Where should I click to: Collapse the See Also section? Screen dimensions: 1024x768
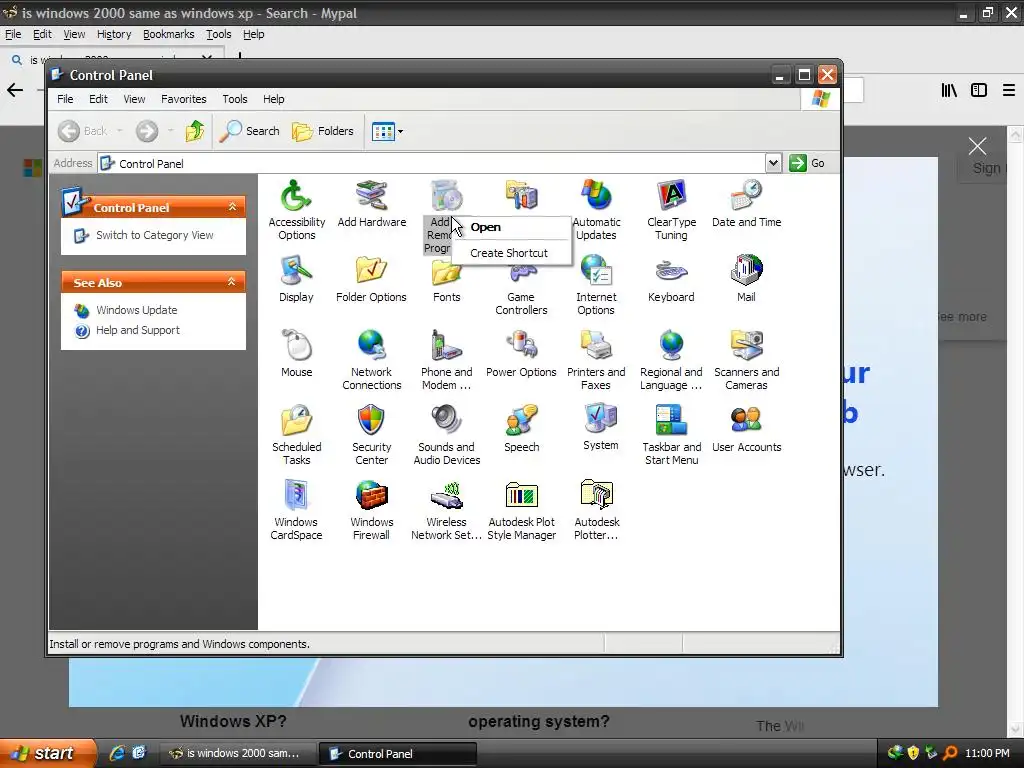point(231,282)
